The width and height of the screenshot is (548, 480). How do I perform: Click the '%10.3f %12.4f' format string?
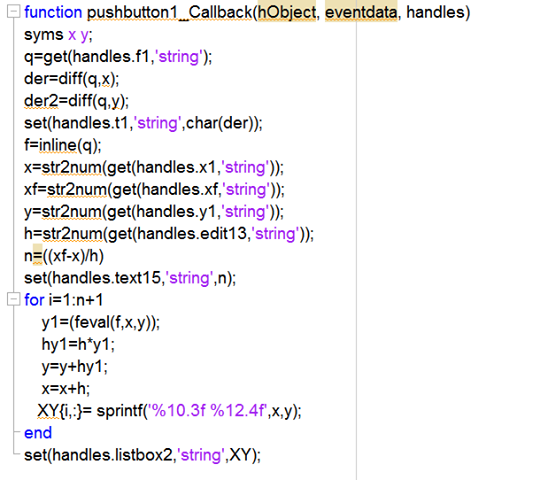tap(207, 411)
